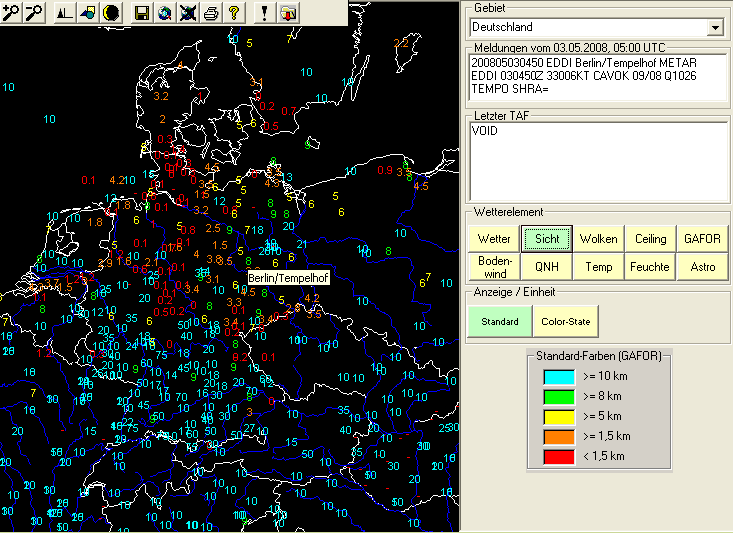Switch display to Color-State mode
733x533 pixels.
pyautogui.click(x=564, y=322)
